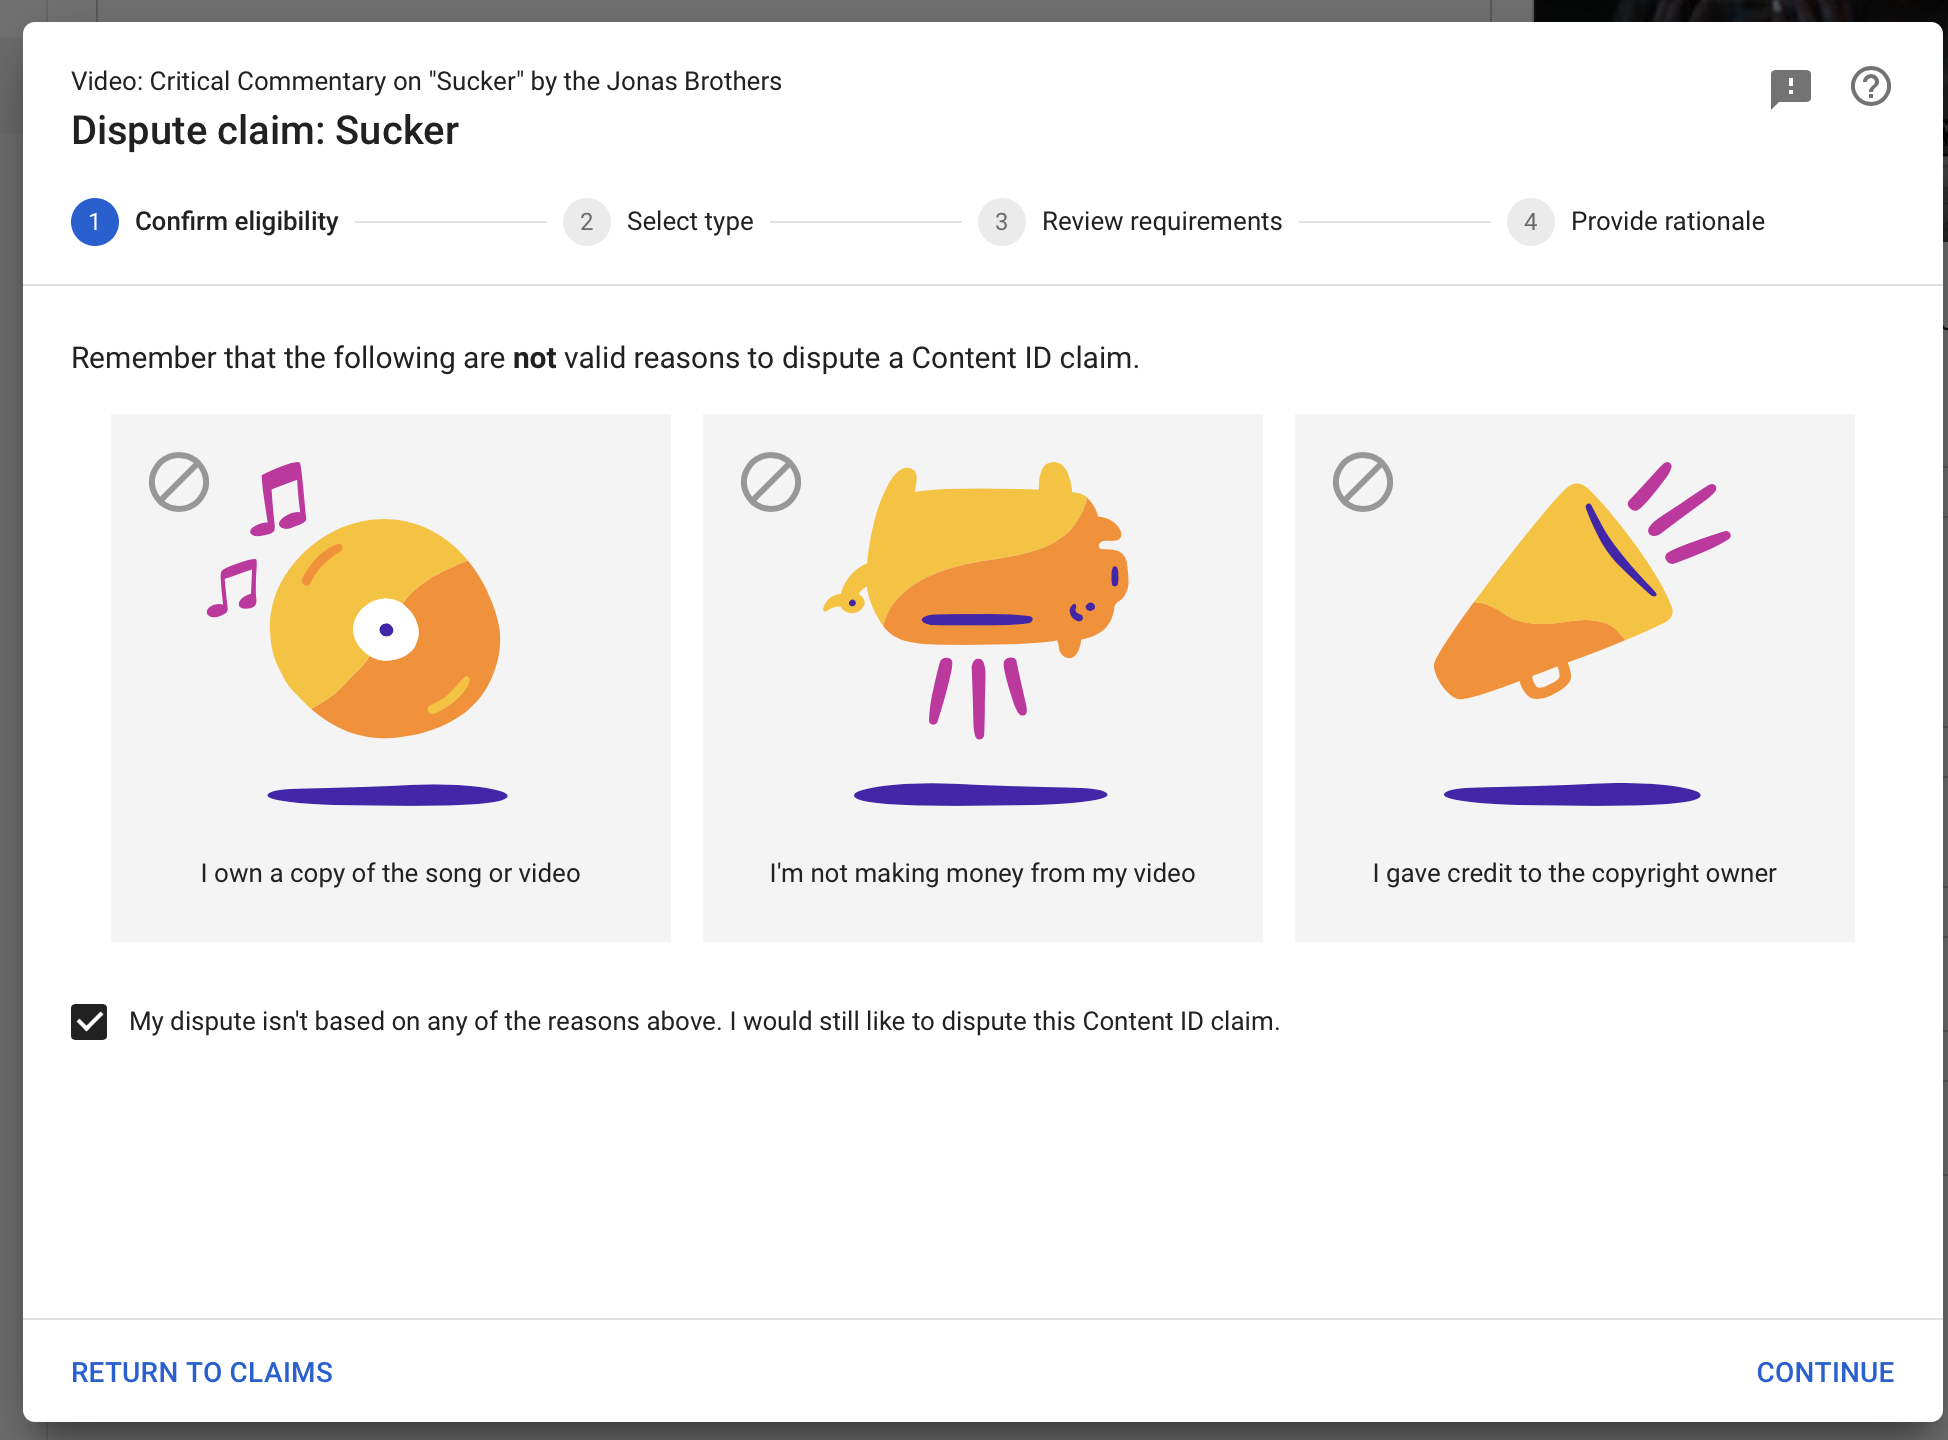Click the CONTINUE button

click(x=1825, y=1372)
